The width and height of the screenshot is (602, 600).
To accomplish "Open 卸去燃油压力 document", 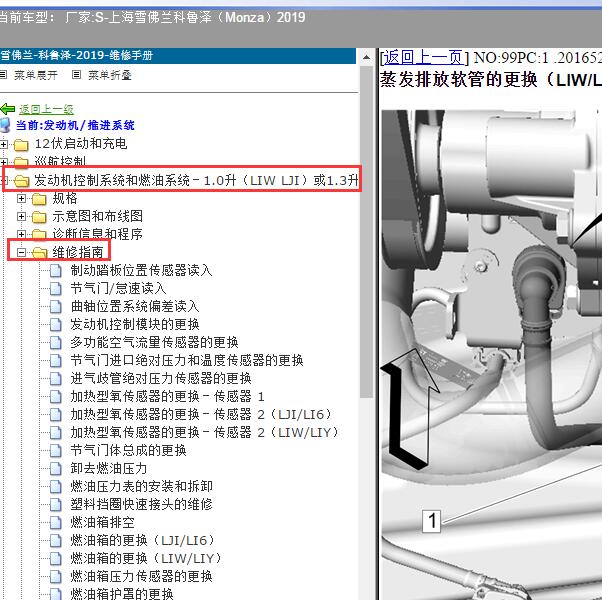I will tap(109, 468).
